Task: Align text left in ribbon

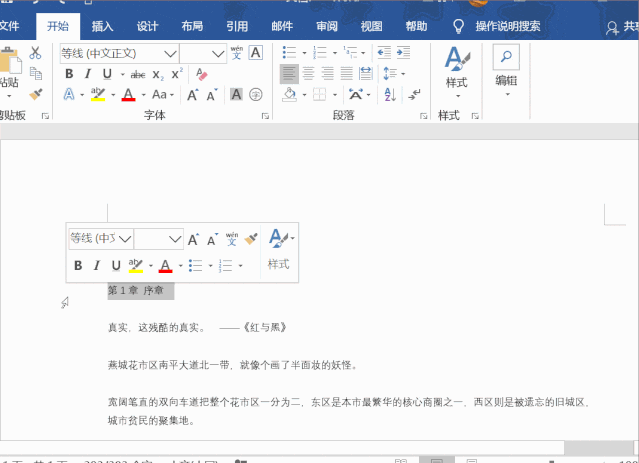Action: coord(289,74)
